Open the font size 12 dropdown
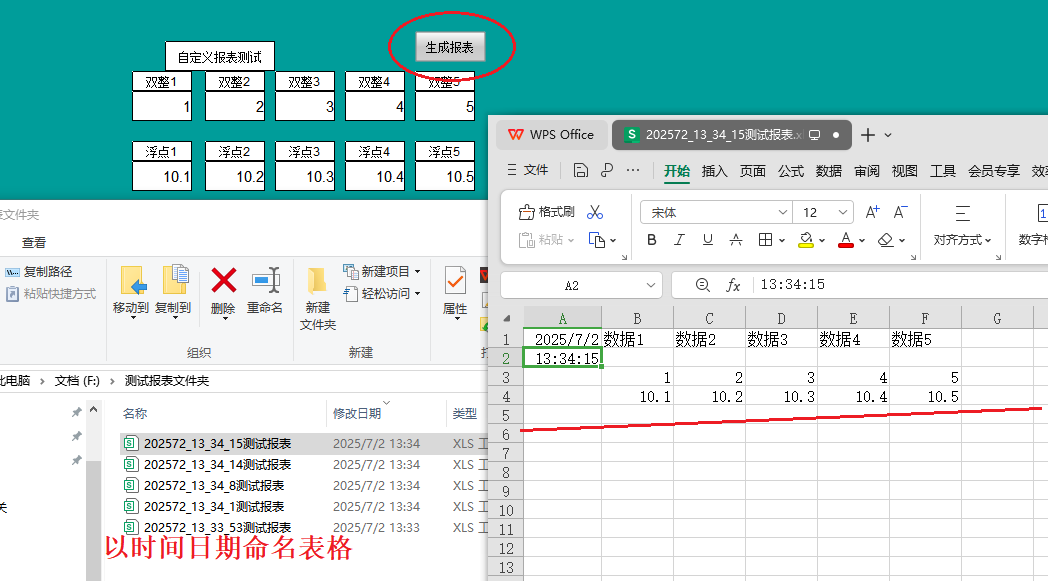The height and width of the screenshot is (581, 1048). point(842,212)
